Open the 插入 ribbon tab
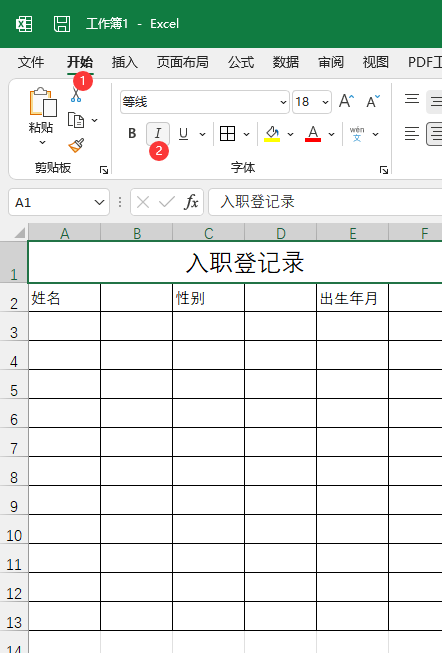The height and width of the screenshot is (653, 442). coord(125,62)
